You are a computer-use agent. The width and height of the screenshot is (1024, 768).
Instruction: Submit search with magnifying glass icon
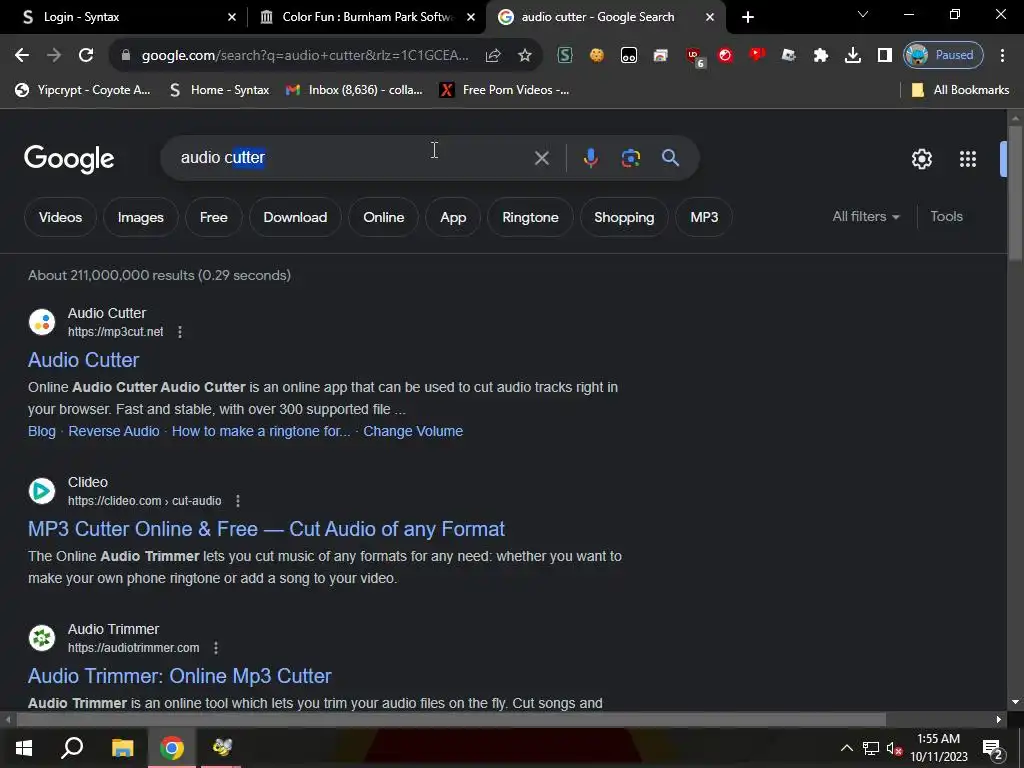click(670, 158)
